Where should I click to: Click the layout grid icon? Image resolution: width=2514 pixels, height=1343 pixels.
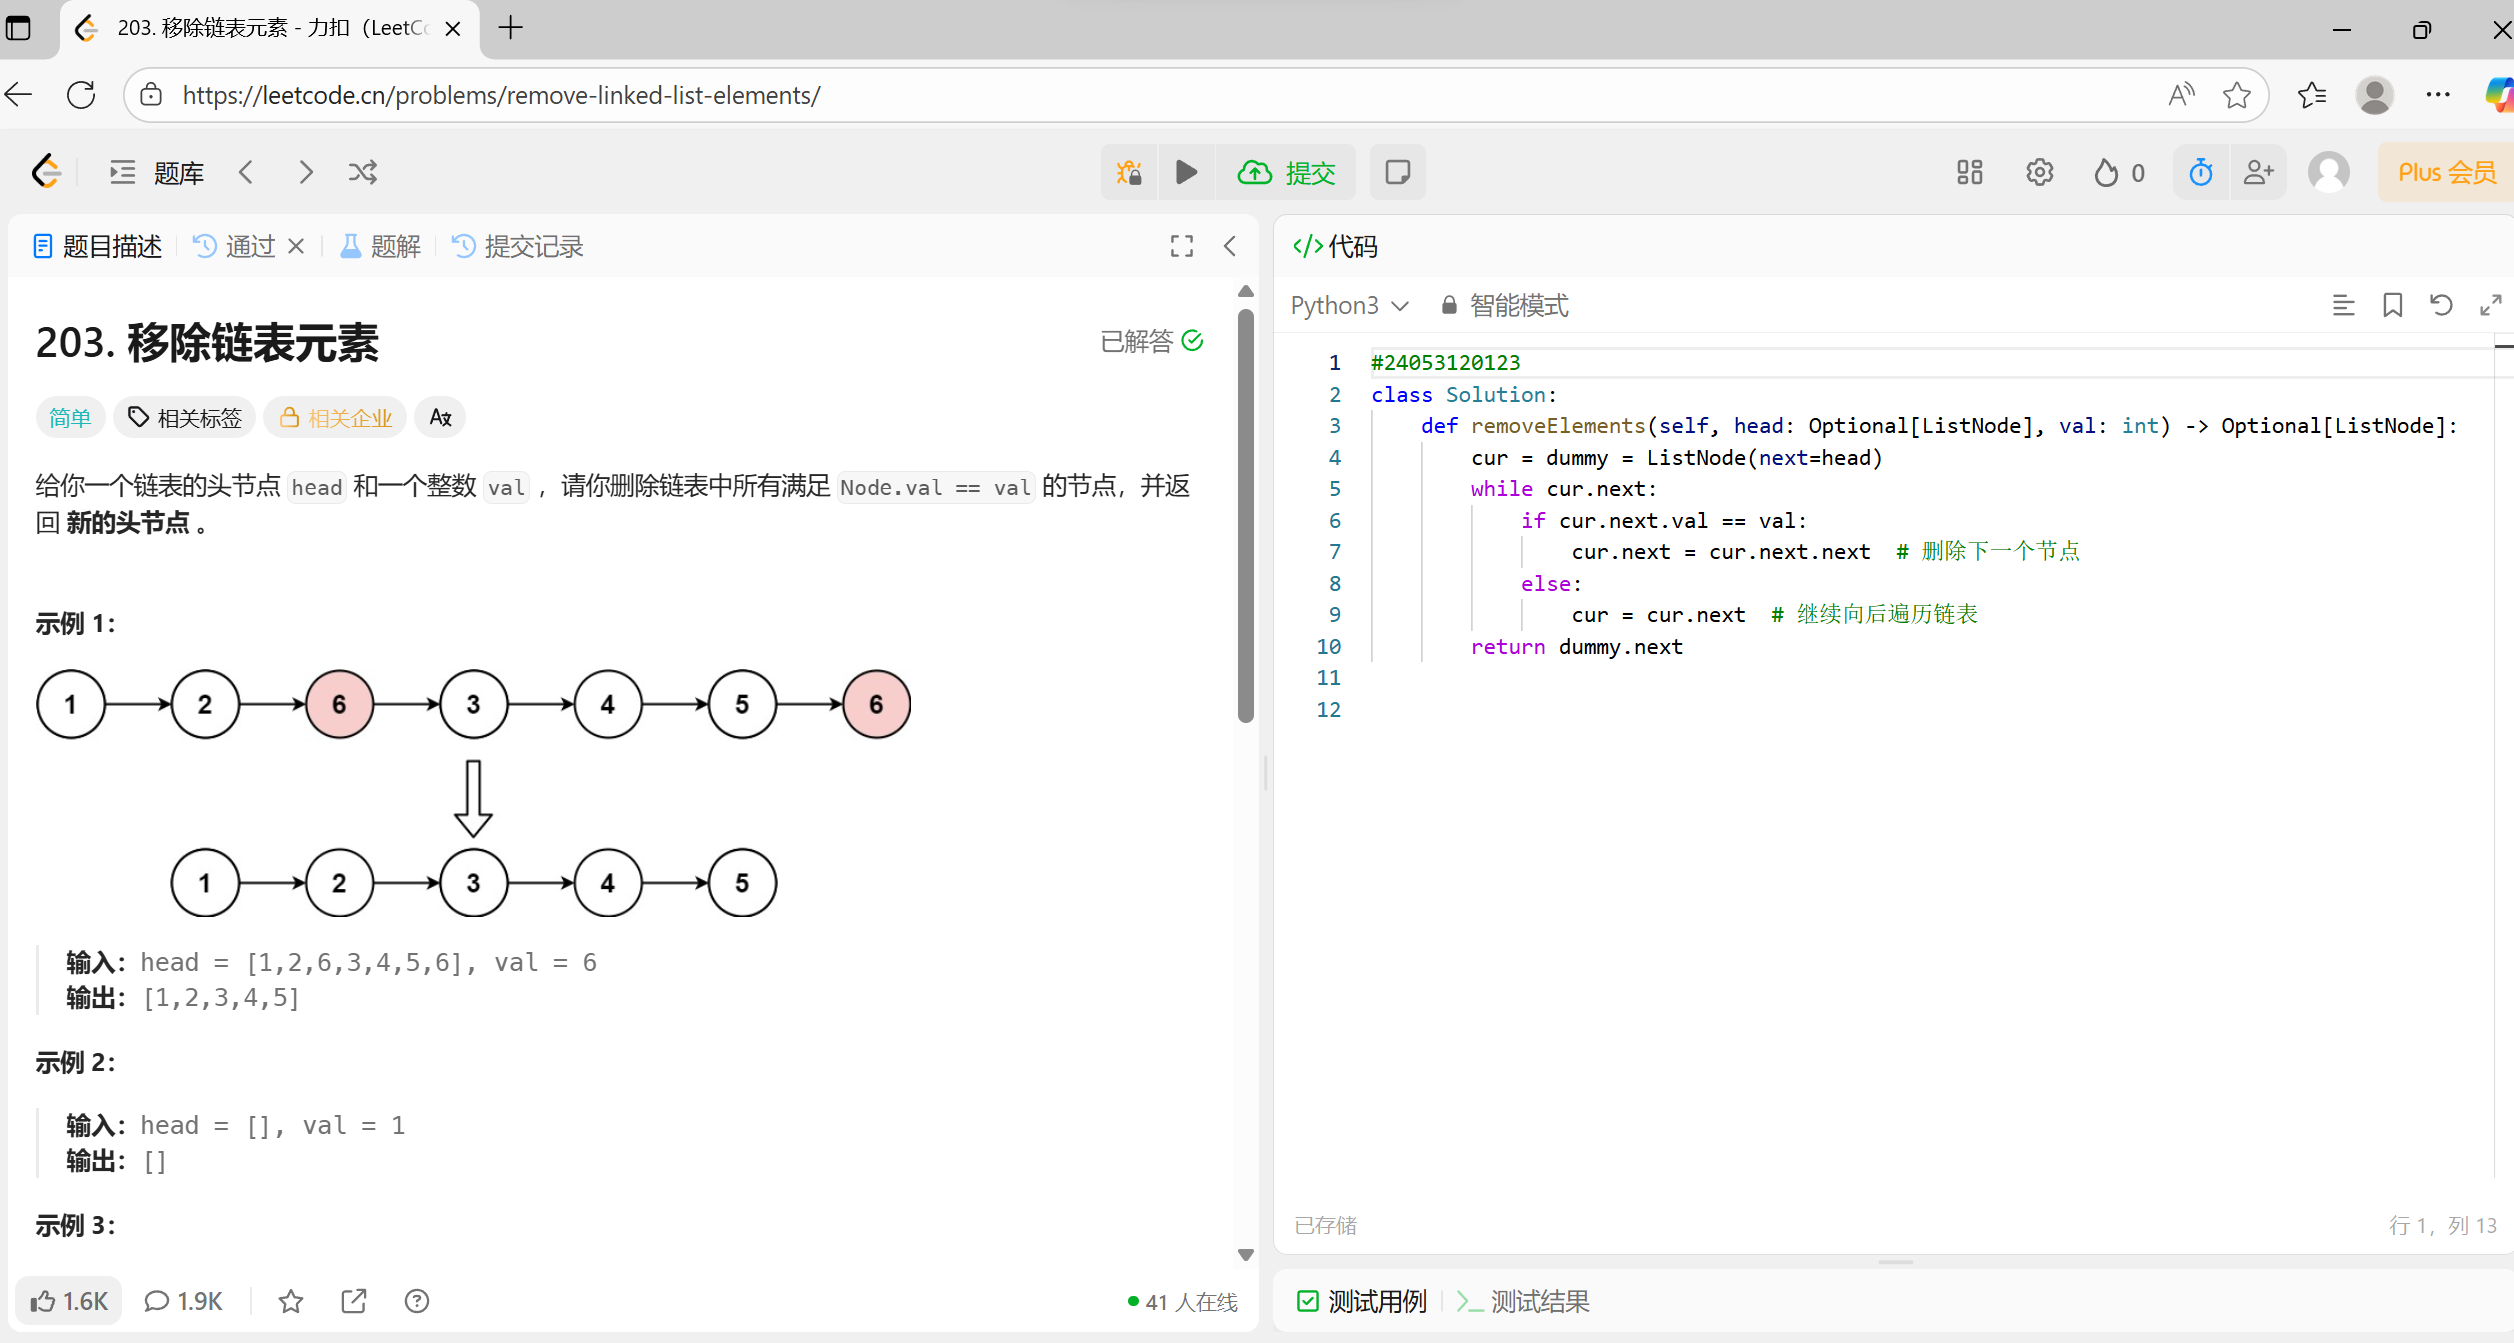tap(1969, 172)
